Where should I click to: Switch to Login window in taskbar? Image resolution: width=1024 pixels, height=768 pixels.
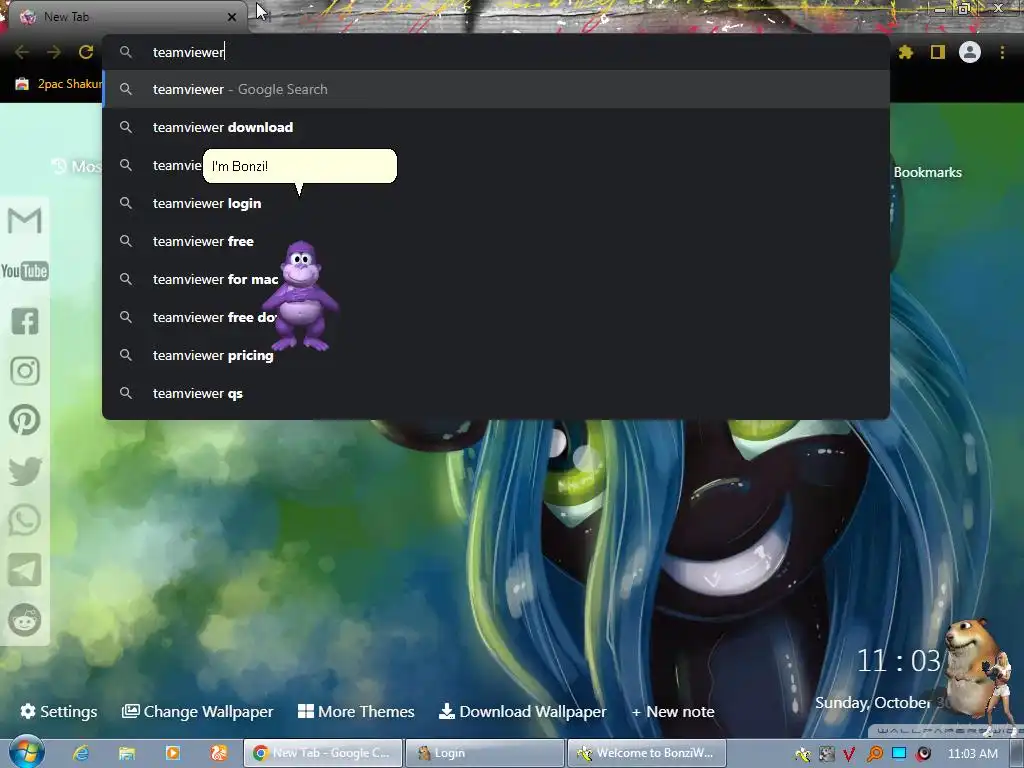click(485, 753)
